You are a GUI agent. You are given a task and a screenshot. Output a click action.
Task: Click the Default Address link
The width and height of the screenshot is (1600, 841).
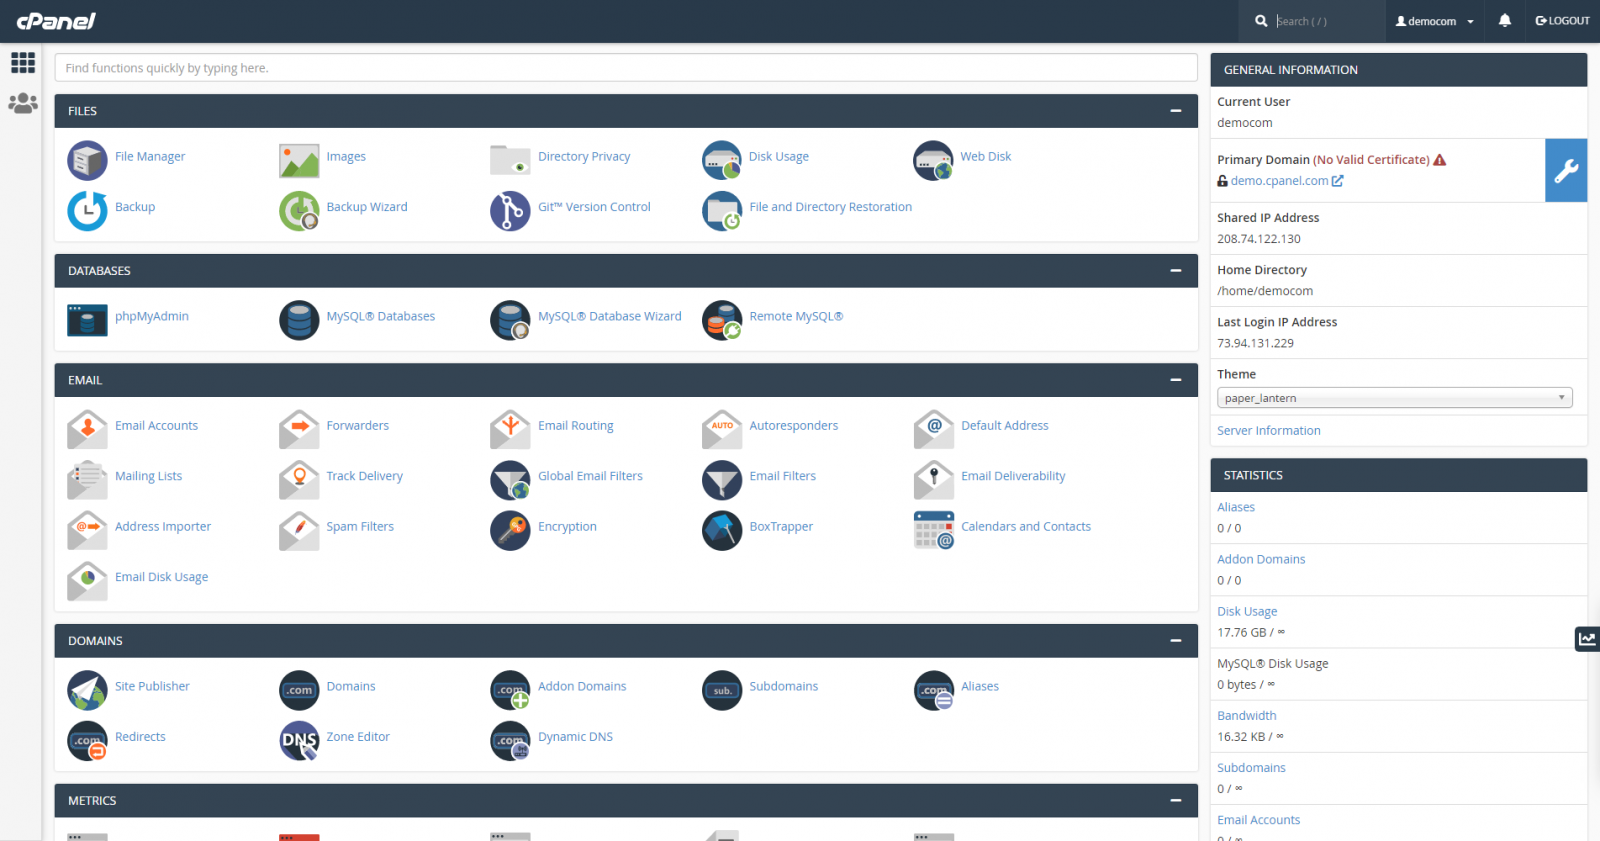(x=1004, y=426)
